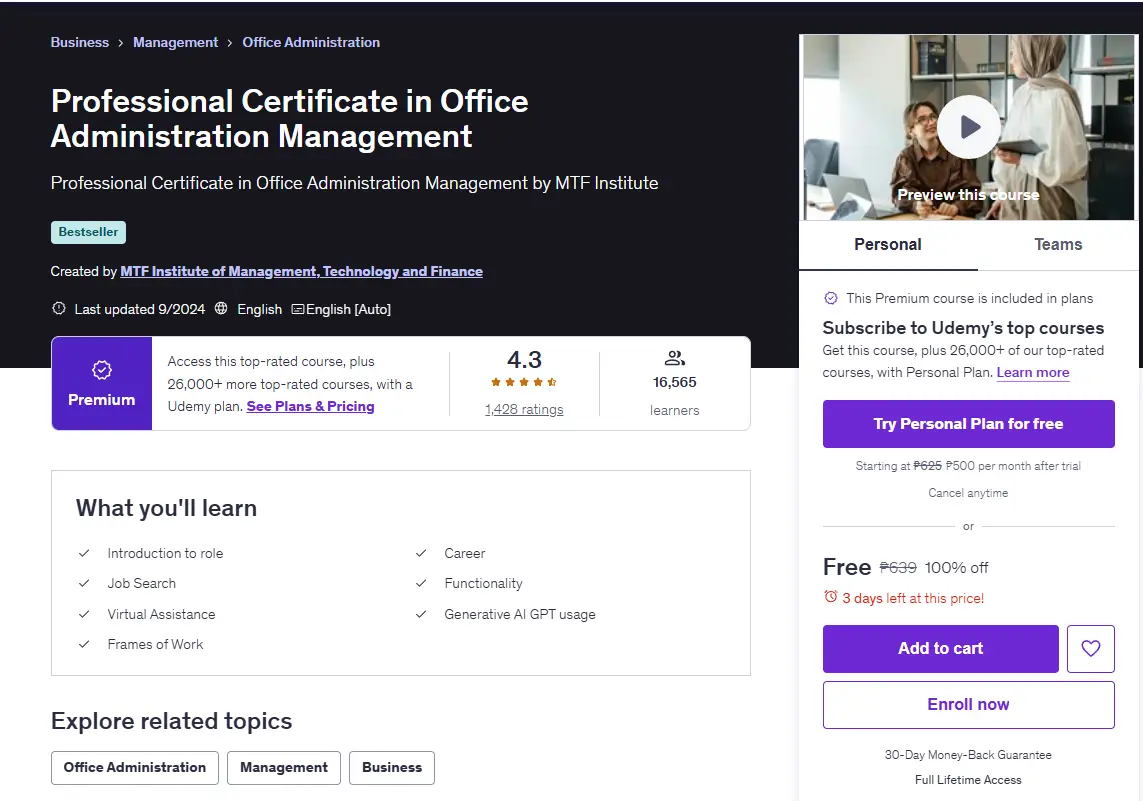Image resolution: width=1143 pixels, height=801 pixels.
Task: Select the Business topic chip
Action: pyautogui.click(x=391, y=767)
